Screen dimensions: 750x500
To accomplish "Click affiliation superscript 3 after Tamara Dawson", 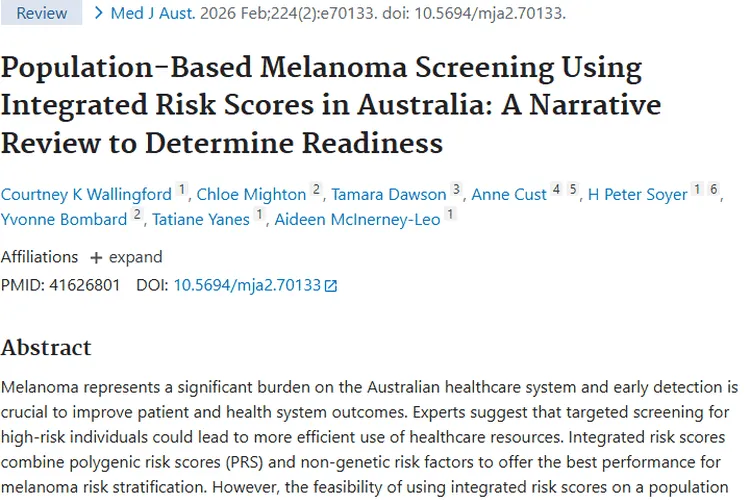I will pyautogui.click(x=456, y=190).
